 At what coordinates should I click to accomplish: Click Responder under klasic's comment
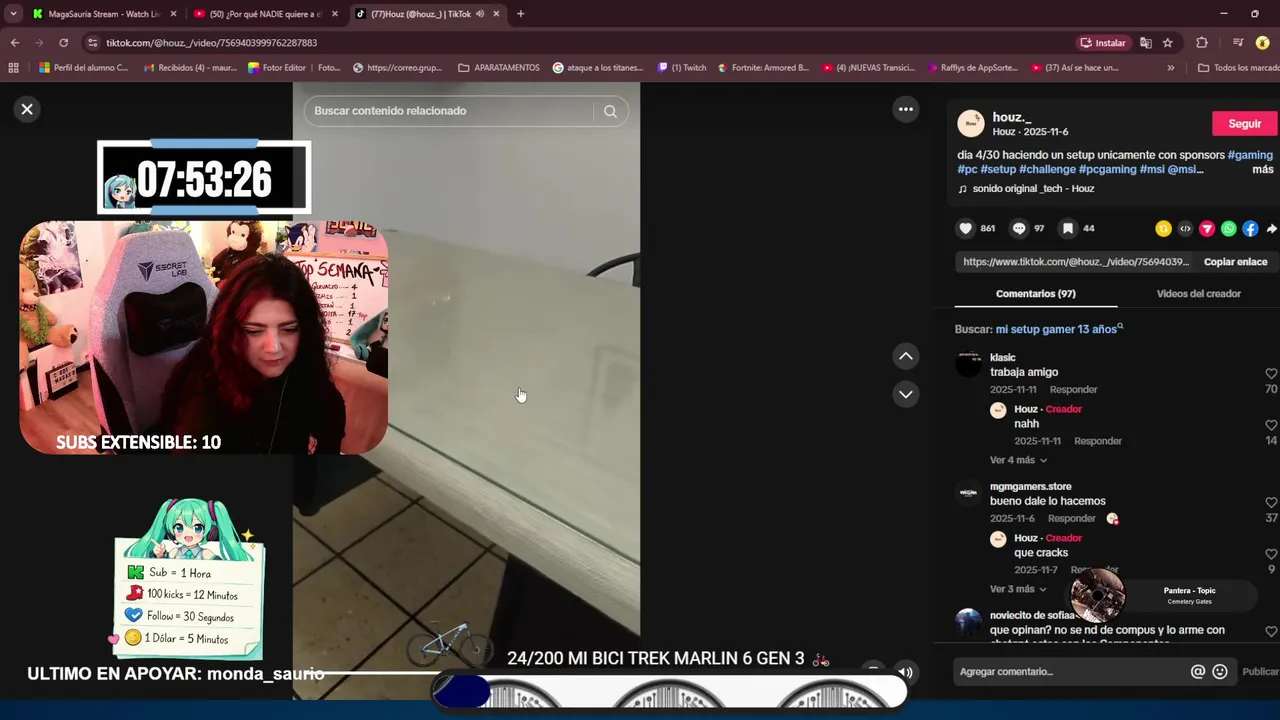click(1073, 390)
